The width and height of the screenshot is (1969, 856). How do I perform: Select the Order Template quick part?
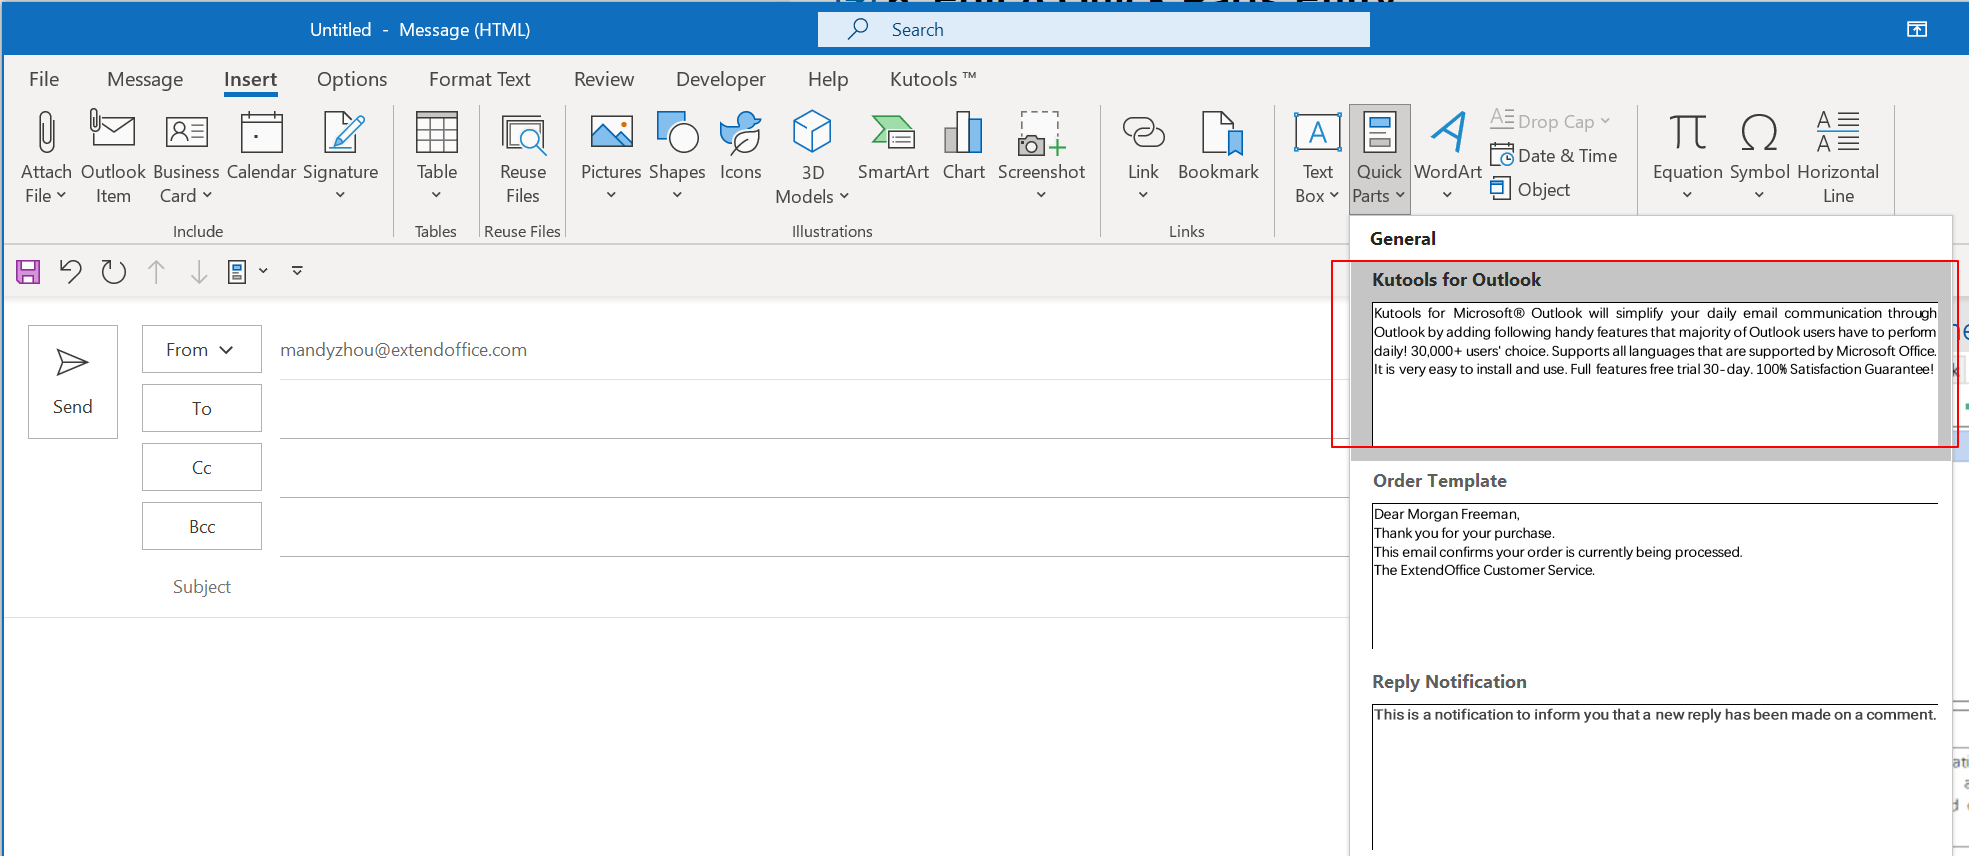pyautogui.click(x=1651, y=560)
